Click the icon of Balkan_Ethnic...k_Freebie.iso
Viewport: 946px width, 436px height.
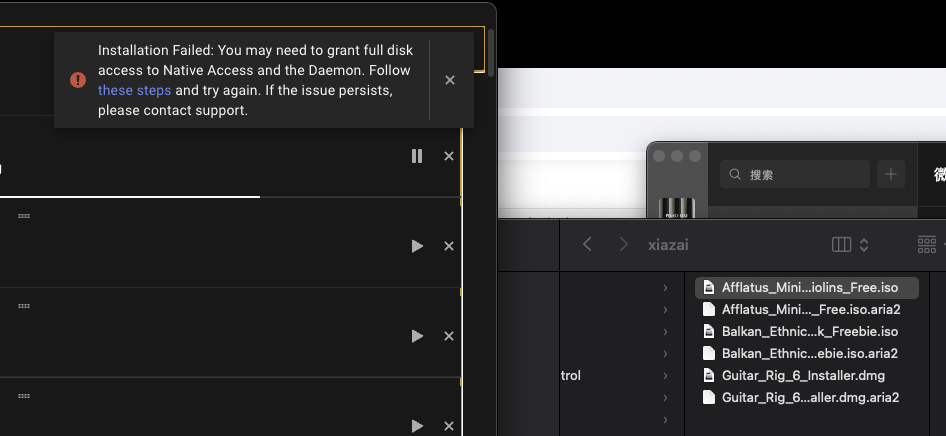coord(709,332)
